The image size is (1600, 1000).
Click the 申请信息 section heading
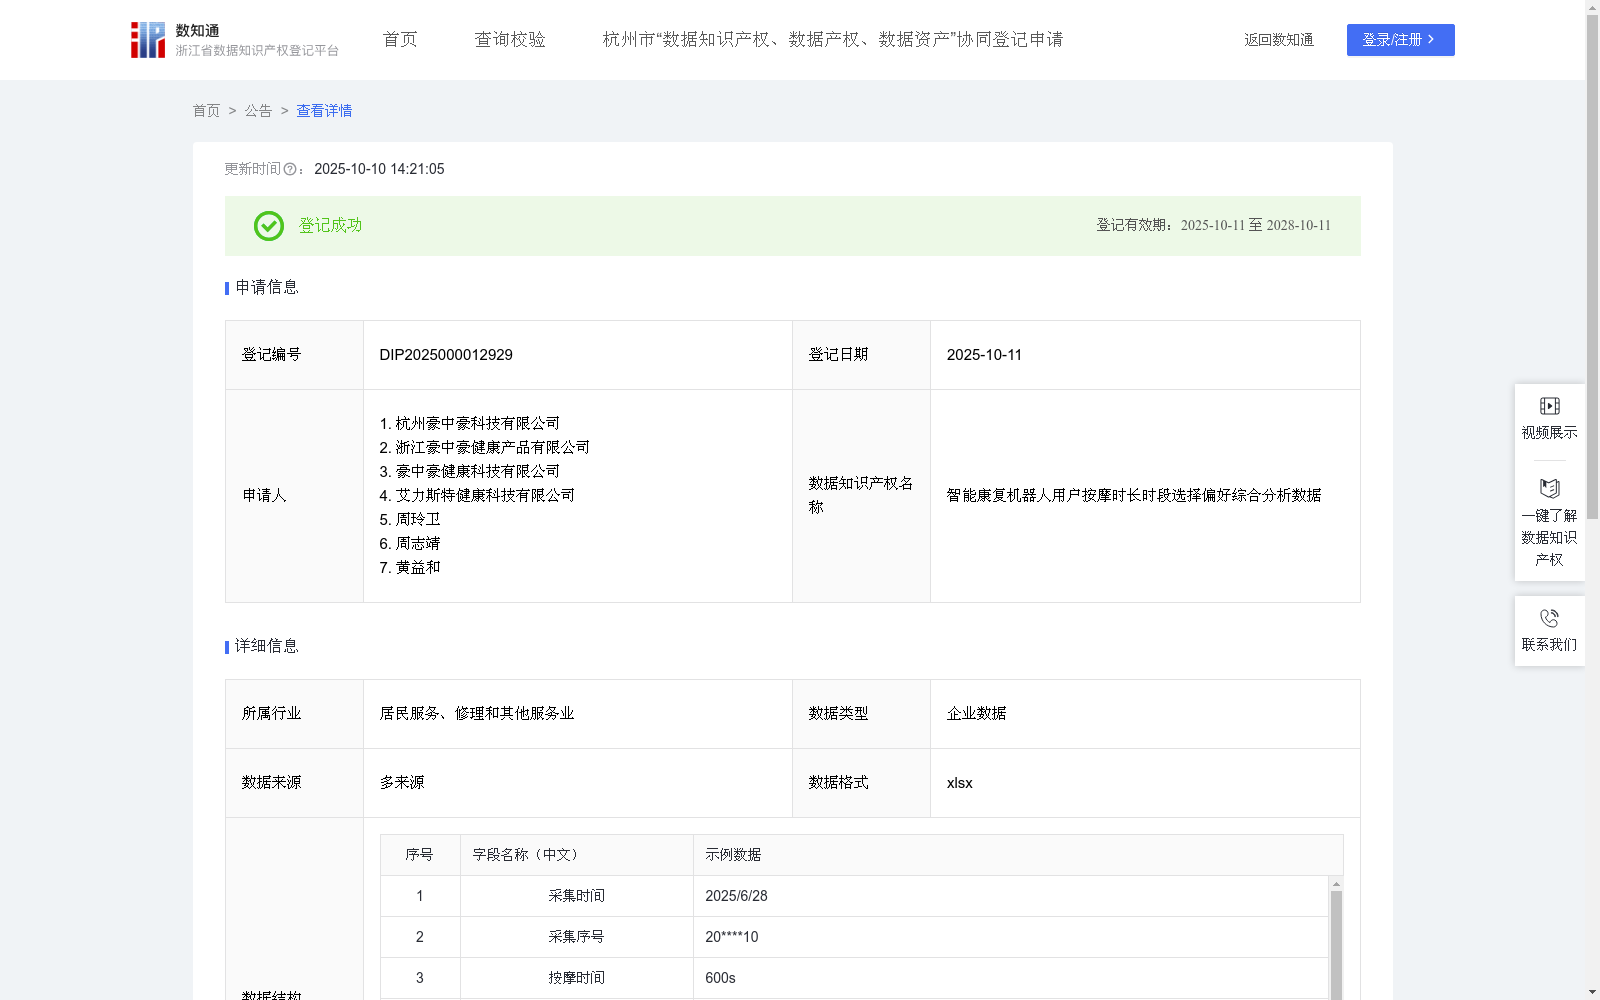pos(266,288)
